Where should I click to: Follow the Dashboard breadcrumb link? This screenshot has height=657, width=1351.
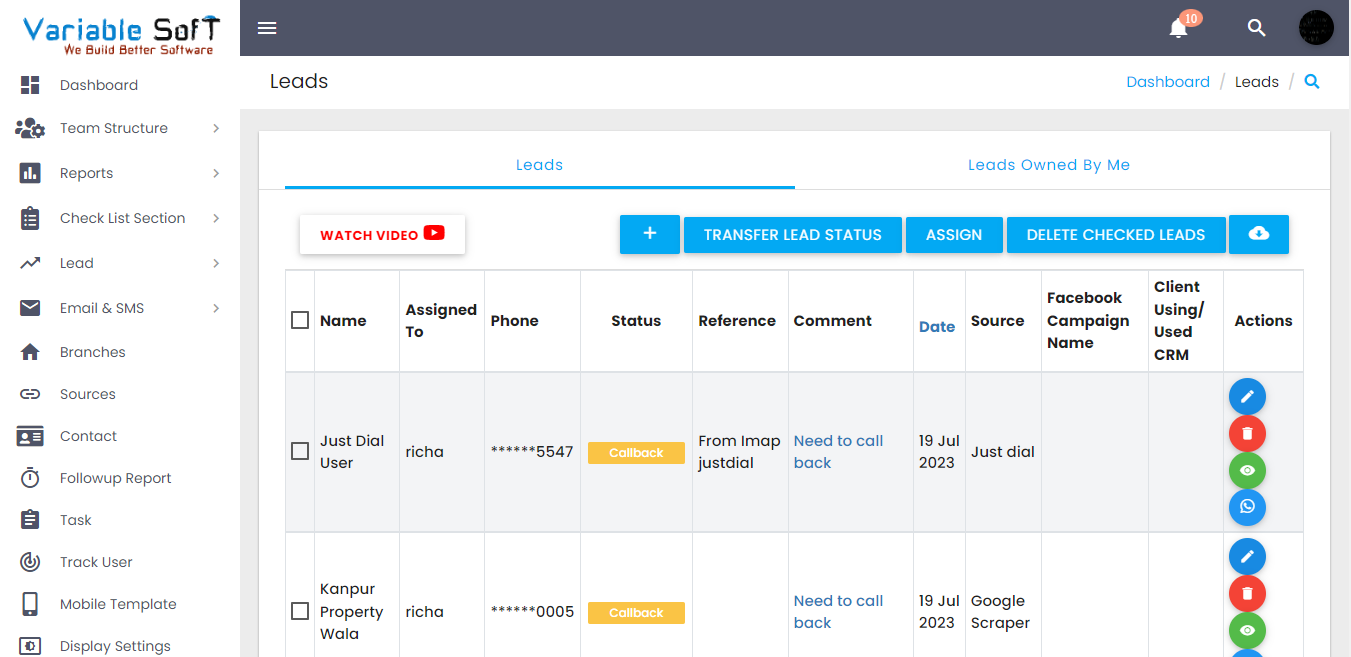click(x=1168, y=82)
